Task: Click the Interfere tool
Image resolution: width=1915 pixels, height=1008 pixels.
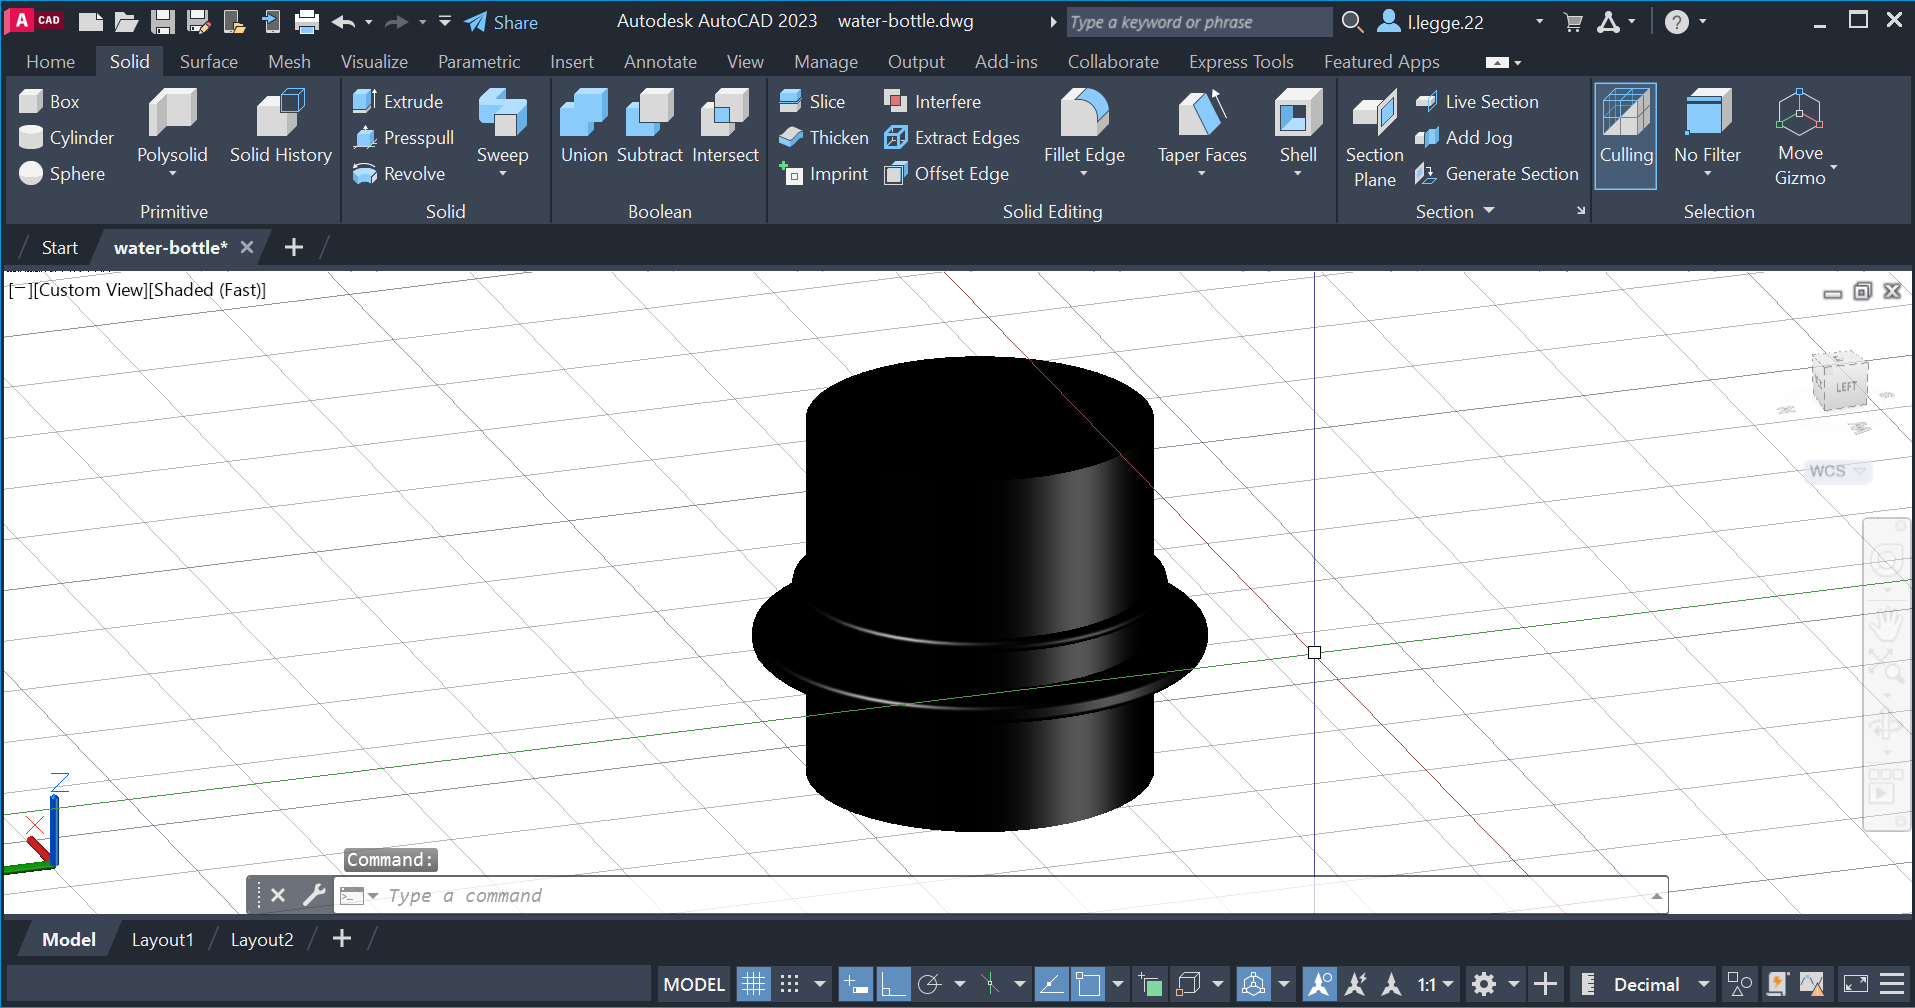Action: pyautogui.click(x=932, y=101)
